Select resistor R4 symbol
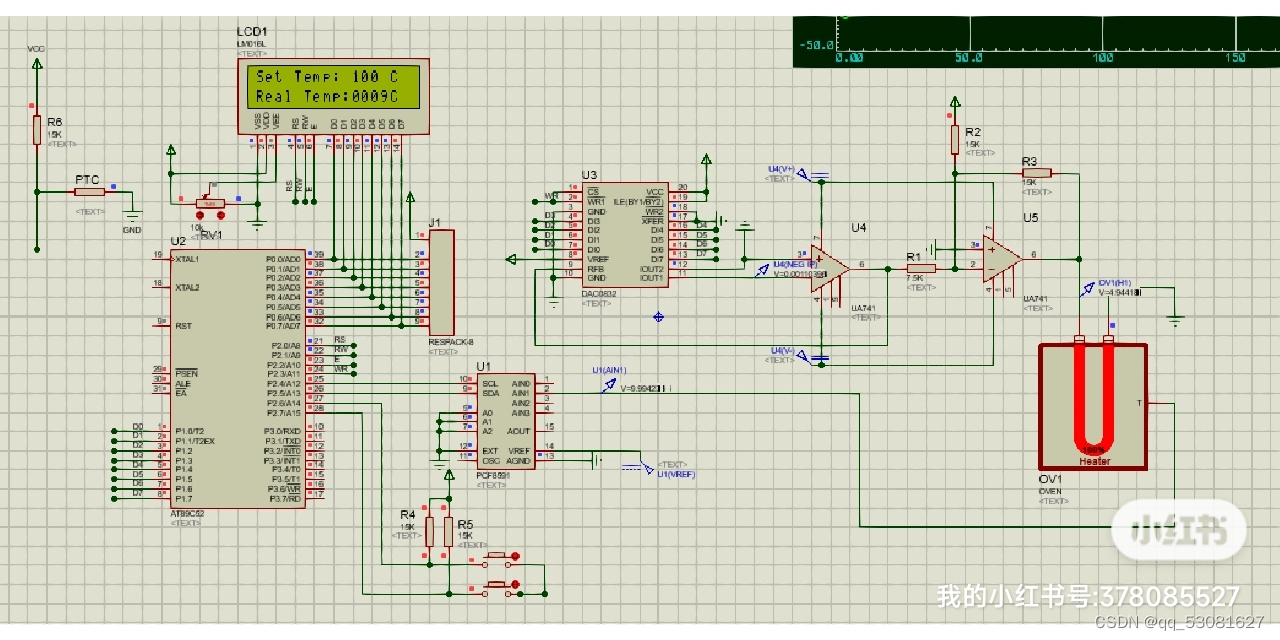 (x=430, y=531)
